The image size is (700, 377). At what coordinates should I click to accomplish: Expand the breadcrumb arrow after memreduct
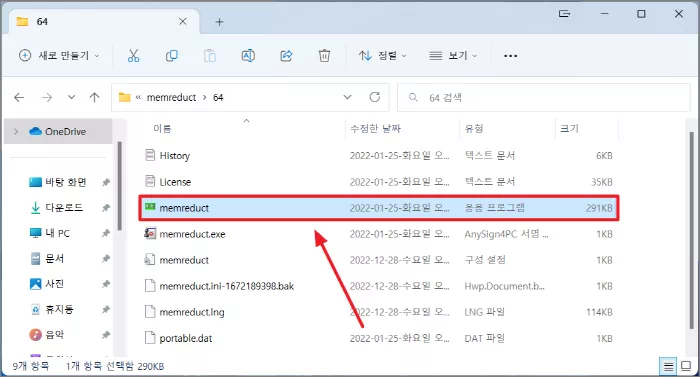[204, 97]
